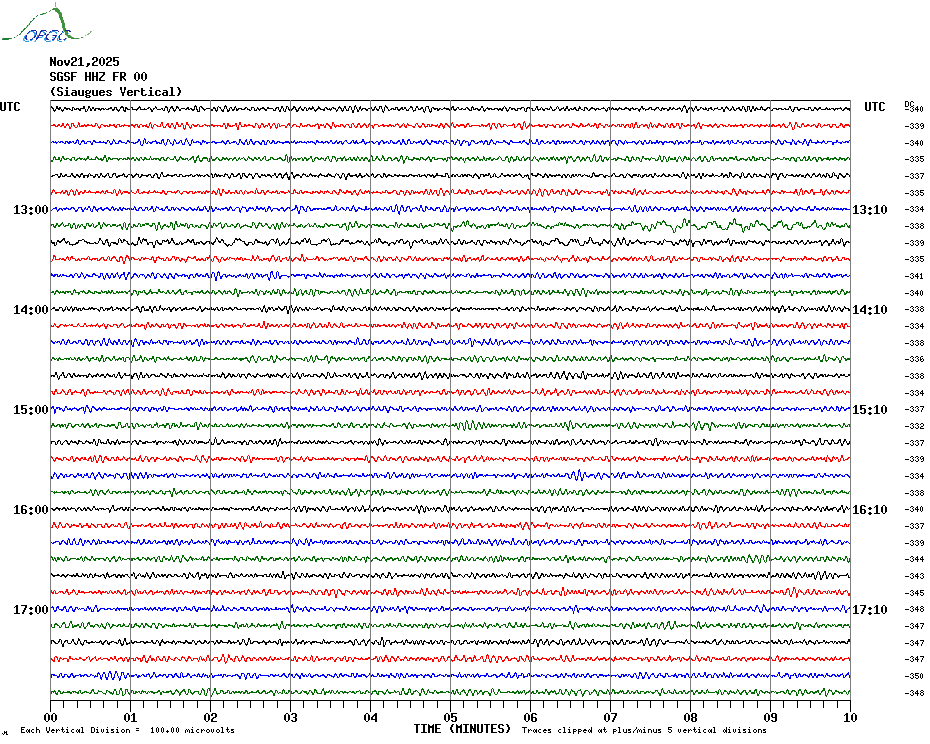The image size is (930, 744).
Task: Click the 'TIME (MINUTES)' axis title
Action: pos(462,729)
